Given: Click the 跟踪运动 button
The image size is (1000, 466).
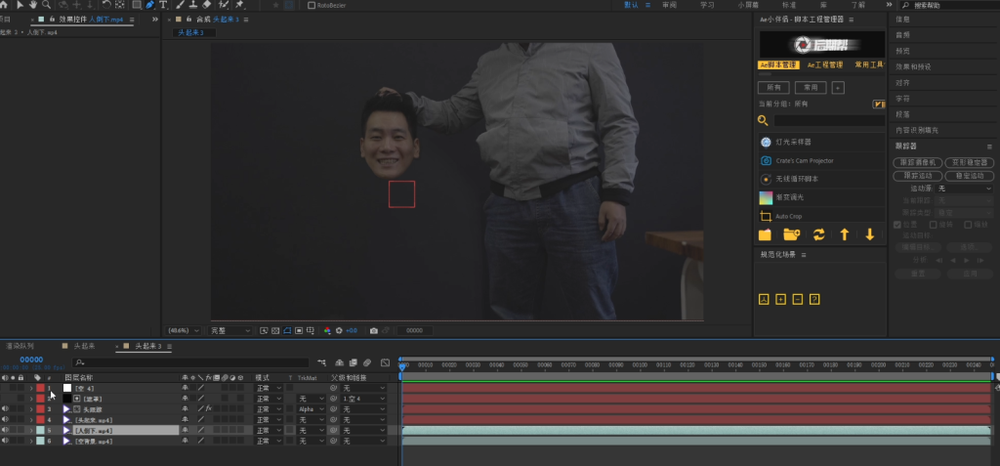Looking at the screenshot, I should tap(916, 176).
